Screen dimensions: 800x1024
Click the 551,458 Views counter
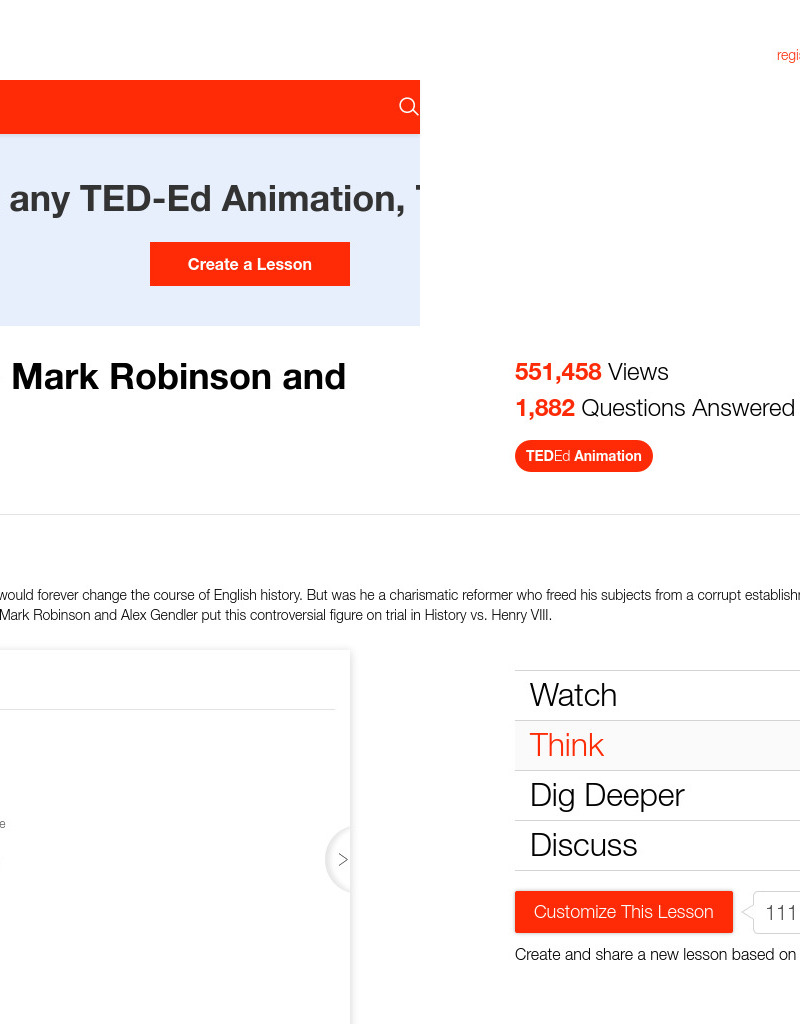(591, 372)
